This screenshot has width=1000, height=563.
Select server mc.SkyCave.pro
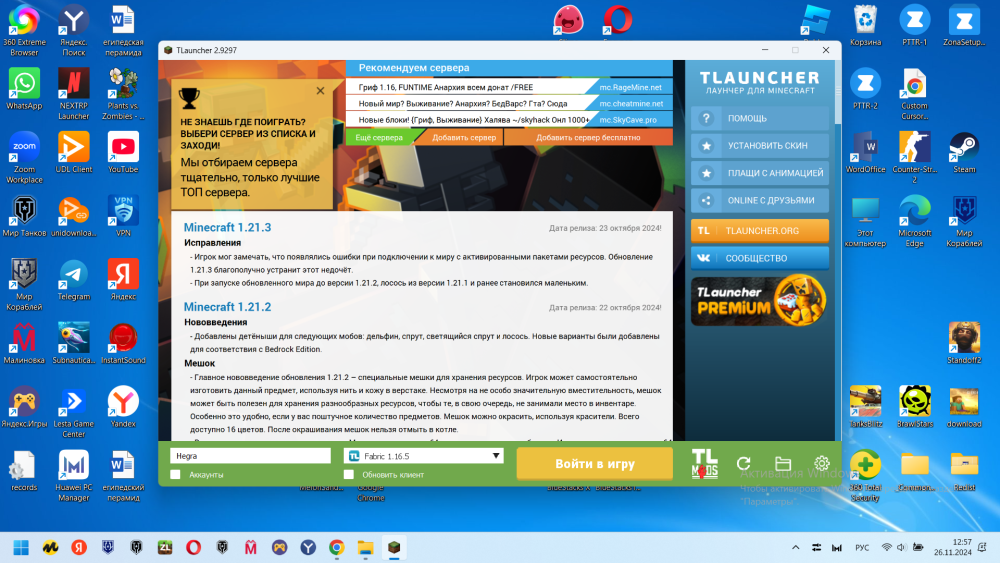click(628, 120)
